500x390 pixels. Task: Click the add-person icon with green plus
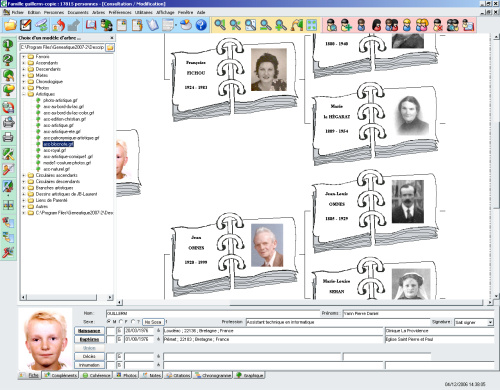click(x=346, y=25)
